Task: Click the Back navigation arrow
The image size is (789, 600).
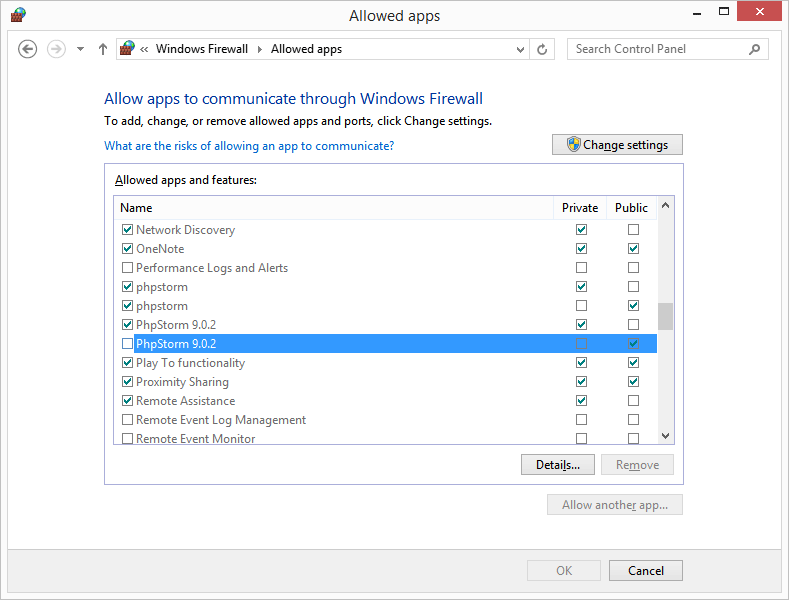Action: (27, 49)
